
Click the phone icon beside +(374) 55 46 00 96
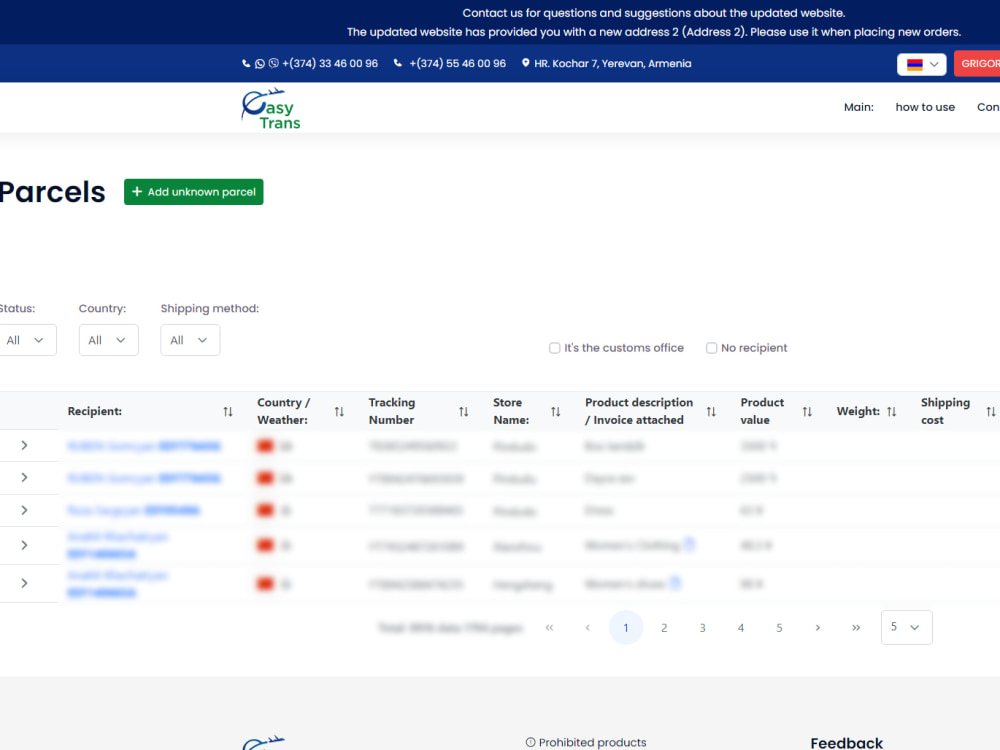pos(397,63)
